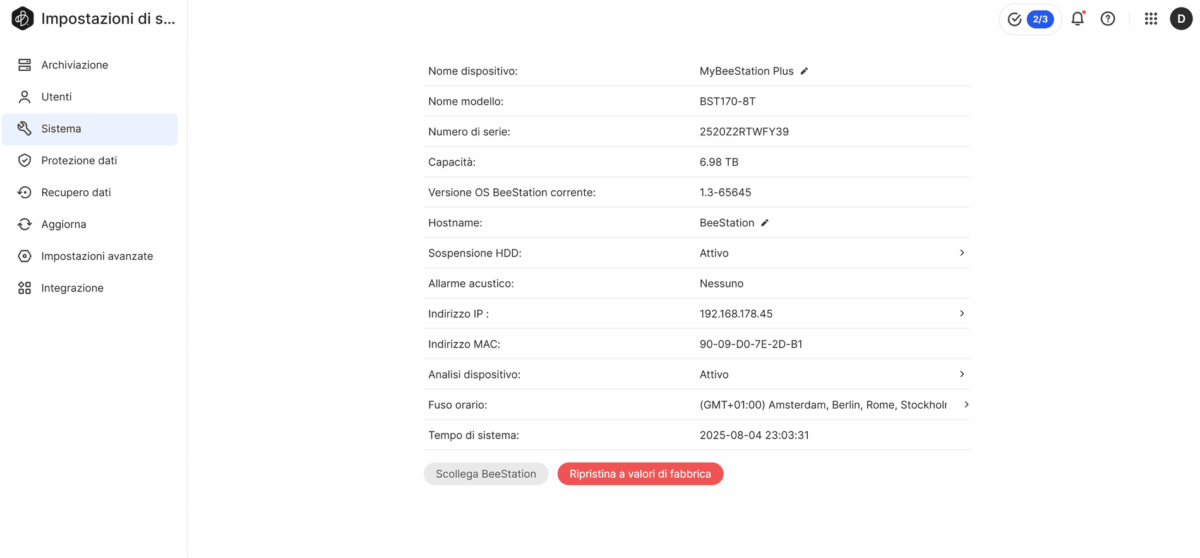The image size is (1200, 558).
Task: Expand the Analisi dispositivo chevron
Action: [x=962, y=374]
